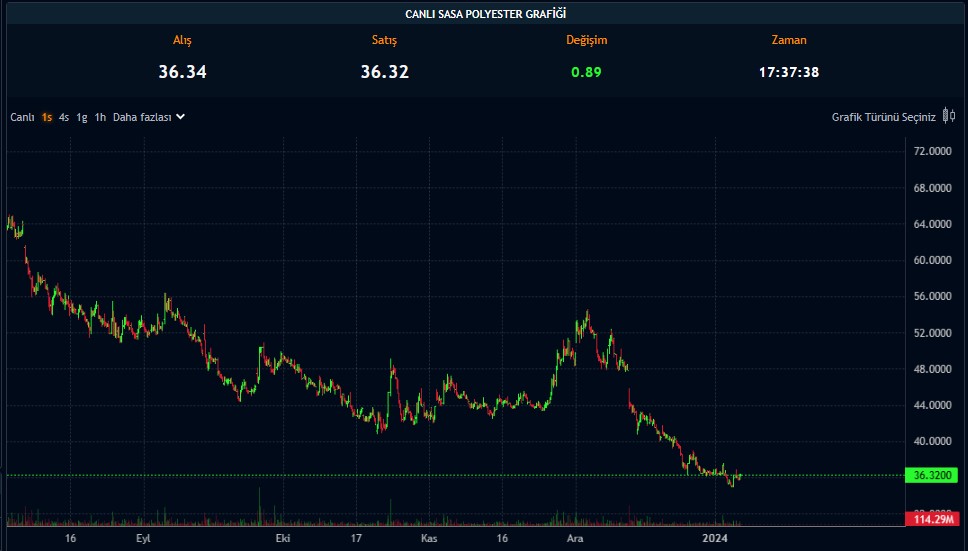Screen dimensions: 968x551
Task: Click the 2024 label on time axis
Action: (x=714, y=539)
